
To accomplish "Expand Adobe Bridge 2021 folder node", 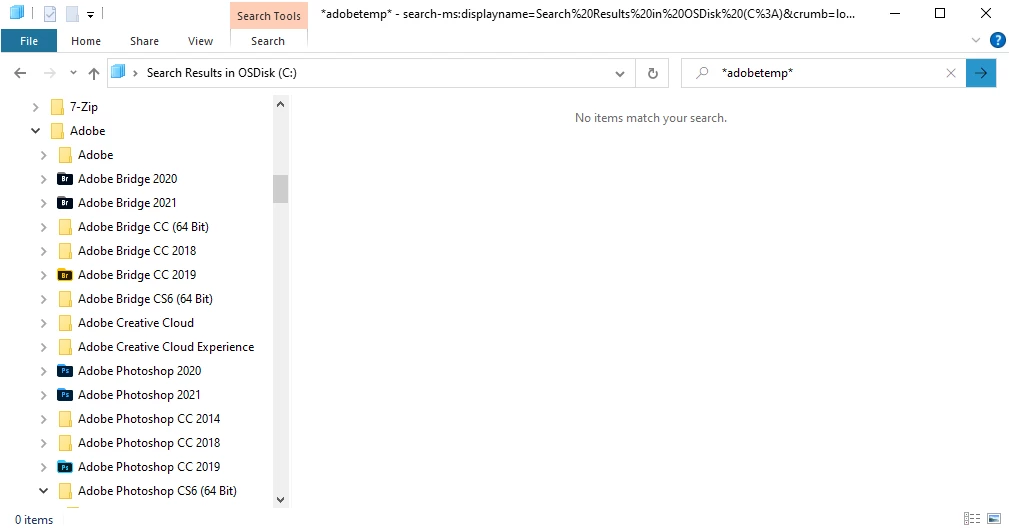I will click(x=43, y=203).
